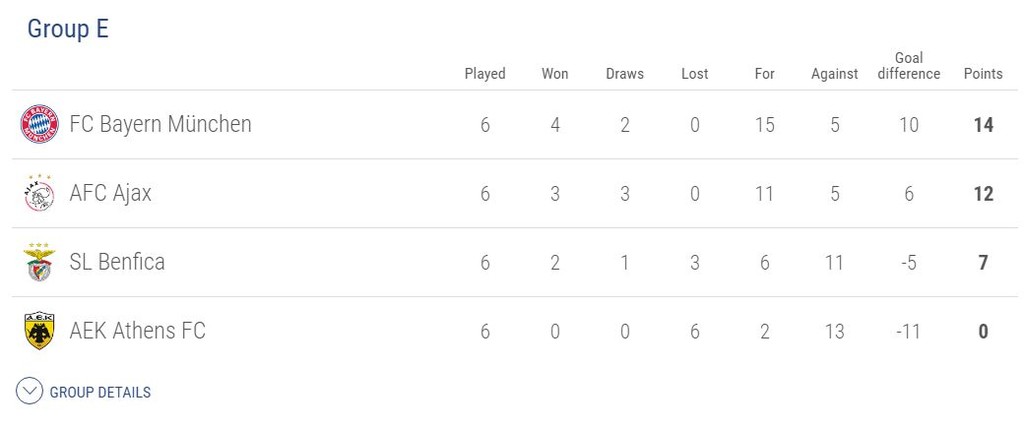Click the SL Benfica eagle crest
The width and height of the screenshot is (1024, 430).
pos(39,262)
